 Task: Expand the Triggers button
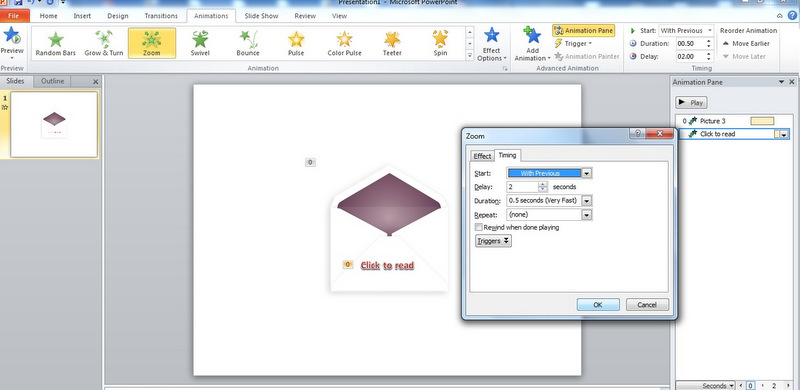point(493,241)
